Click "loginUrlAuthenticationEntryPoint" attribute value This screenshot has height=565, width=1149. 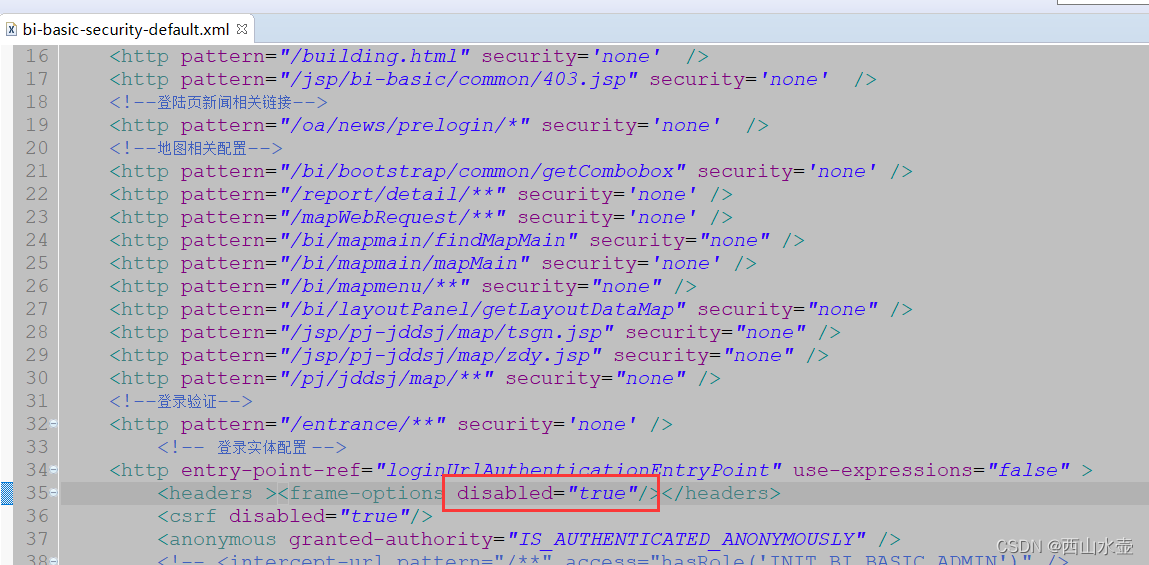[578, 470]
